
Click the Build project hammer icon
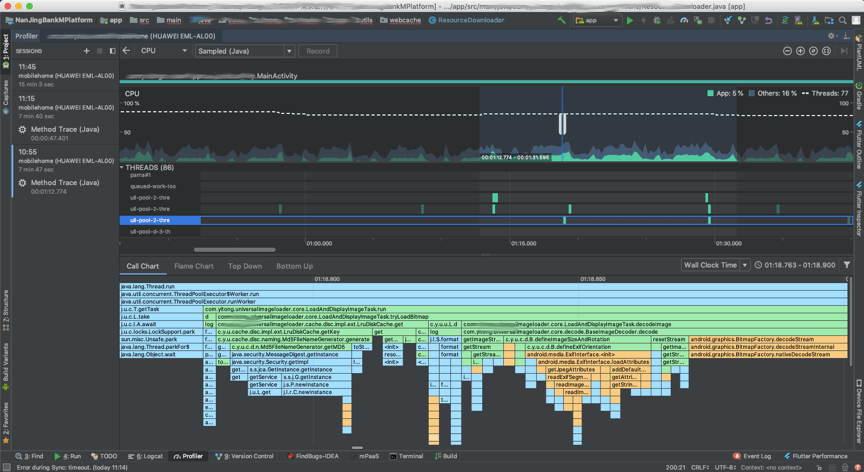tap(562, 20)
